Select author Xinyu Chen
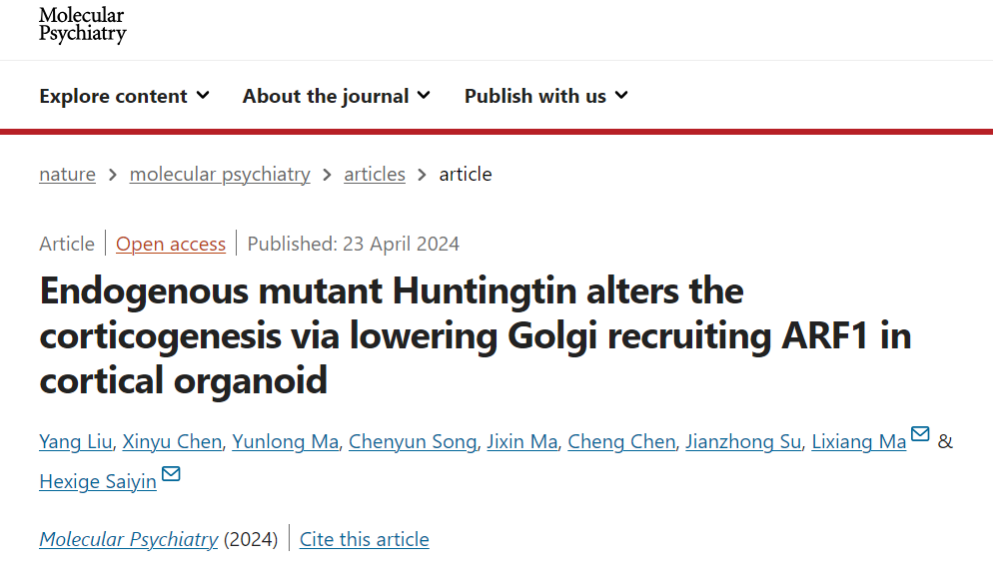The height and width of the screenshot is (571, 993). [174, 442]
